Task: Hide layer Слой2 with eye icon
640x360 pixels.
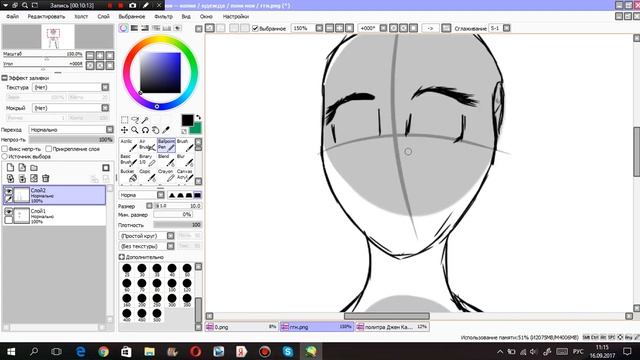Action: point(9,191)
